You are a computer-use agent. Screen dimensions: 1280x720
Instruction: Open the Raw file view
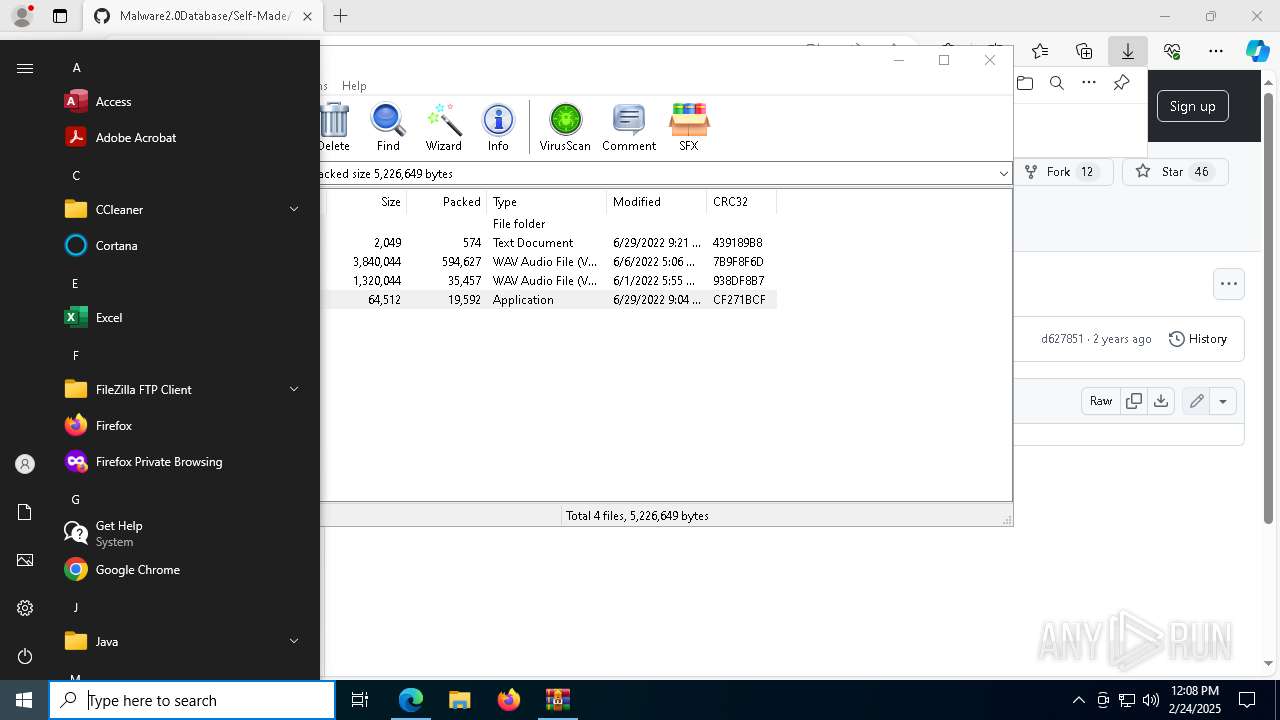[1101, 401]
